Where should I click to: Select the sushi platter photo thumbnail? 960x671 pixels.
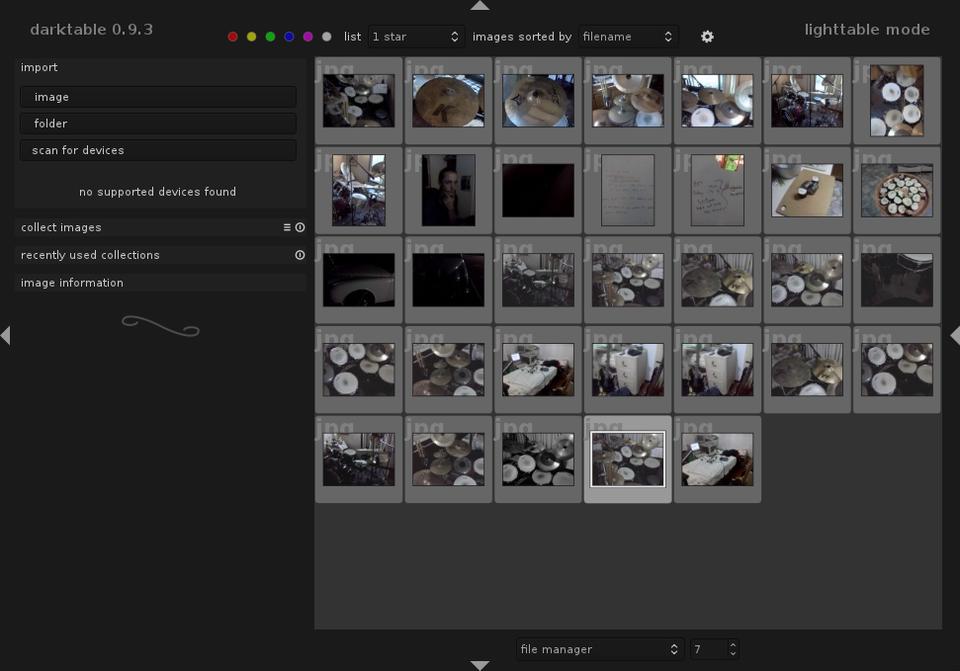click(x=896, y=190)
